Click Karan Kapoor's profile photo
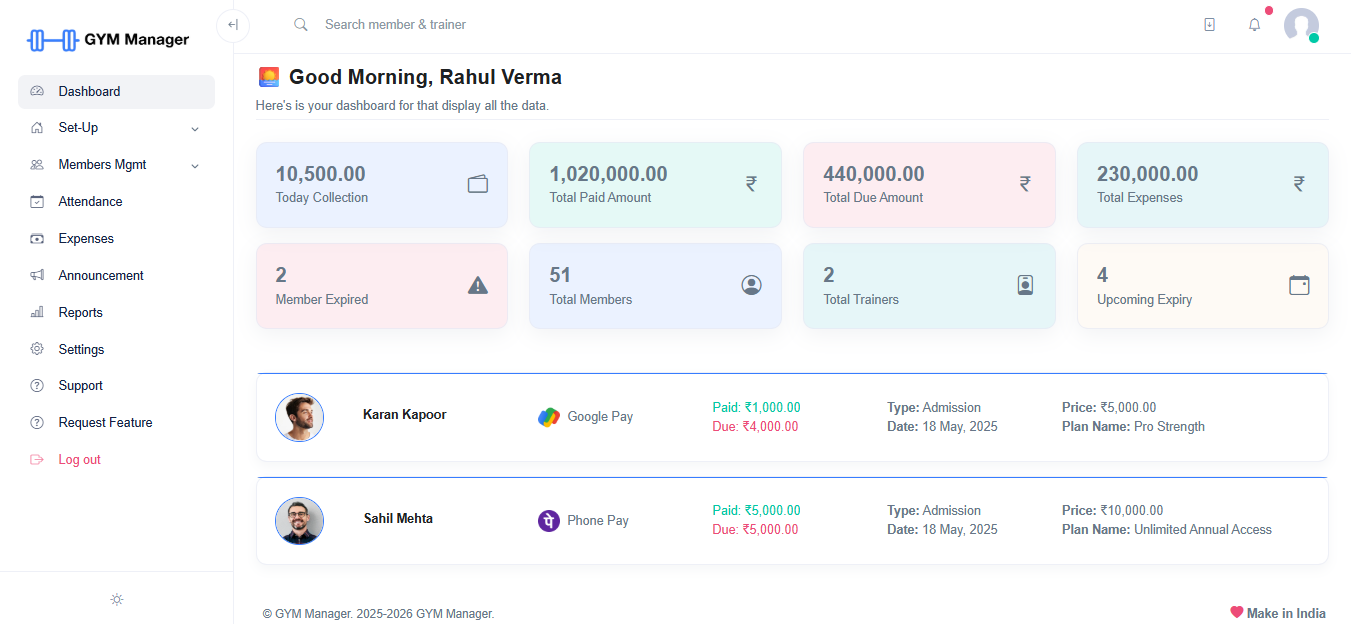Viewport: 1351px width, 624px height. click(x=300, y=417)
